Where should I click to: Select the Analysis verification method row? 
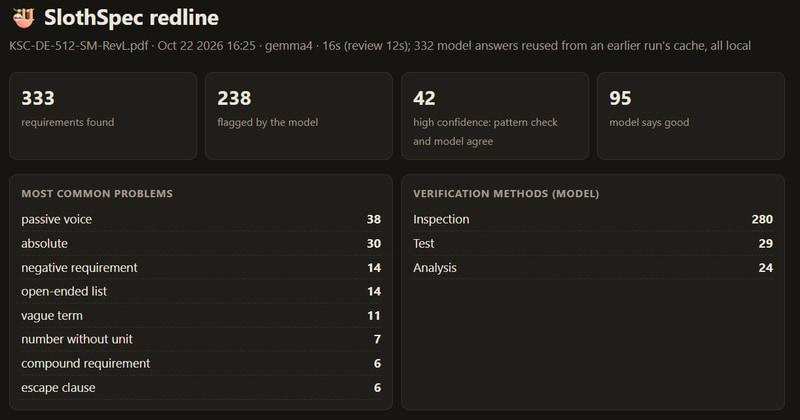(593, 267)
